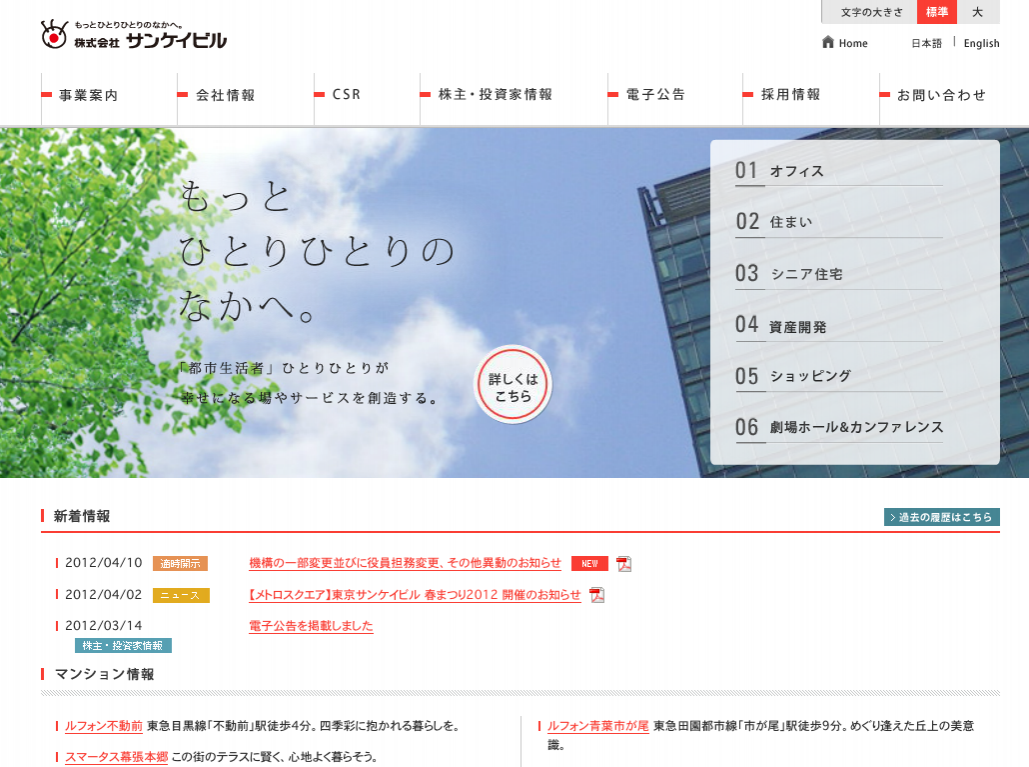Select 01 オフィス from business list

coord(796,171)
